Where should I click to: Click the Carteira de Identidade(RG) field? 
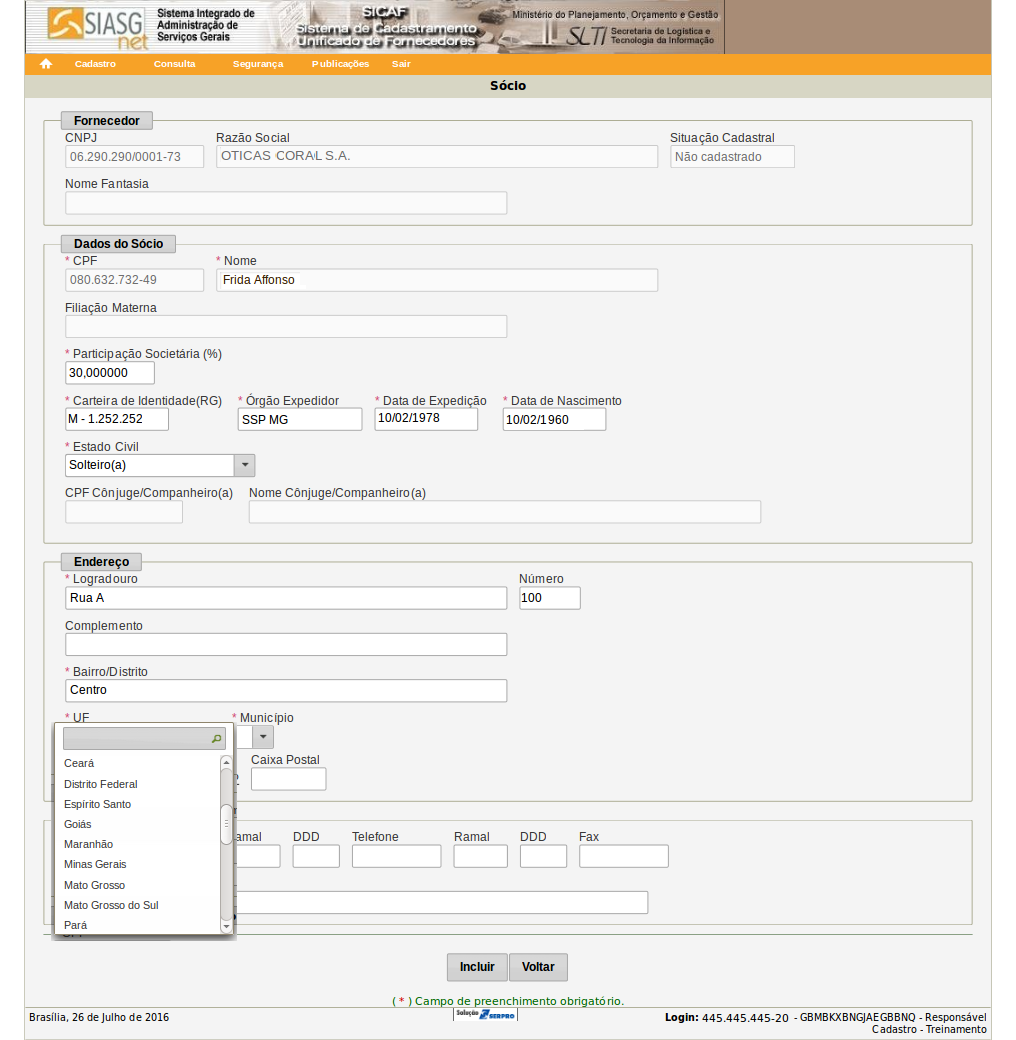117,419
